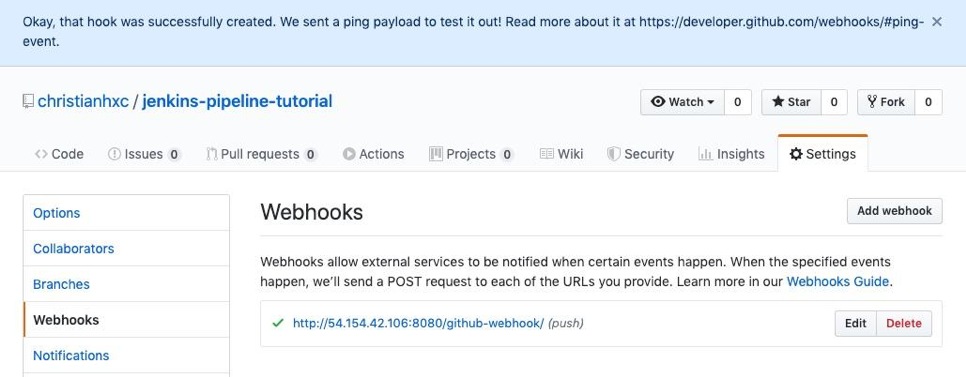Click the fork icon on Fork button
This screenshot has height=377, width=966.
pyautogui.click(x=872, y=102)
